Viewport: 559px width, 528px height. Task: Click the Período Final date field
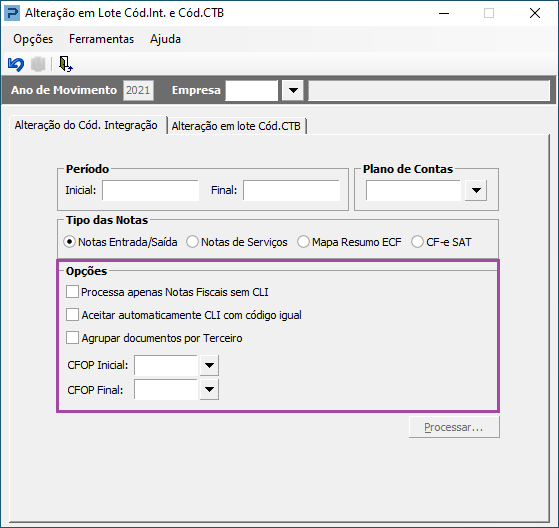point(291,190)
